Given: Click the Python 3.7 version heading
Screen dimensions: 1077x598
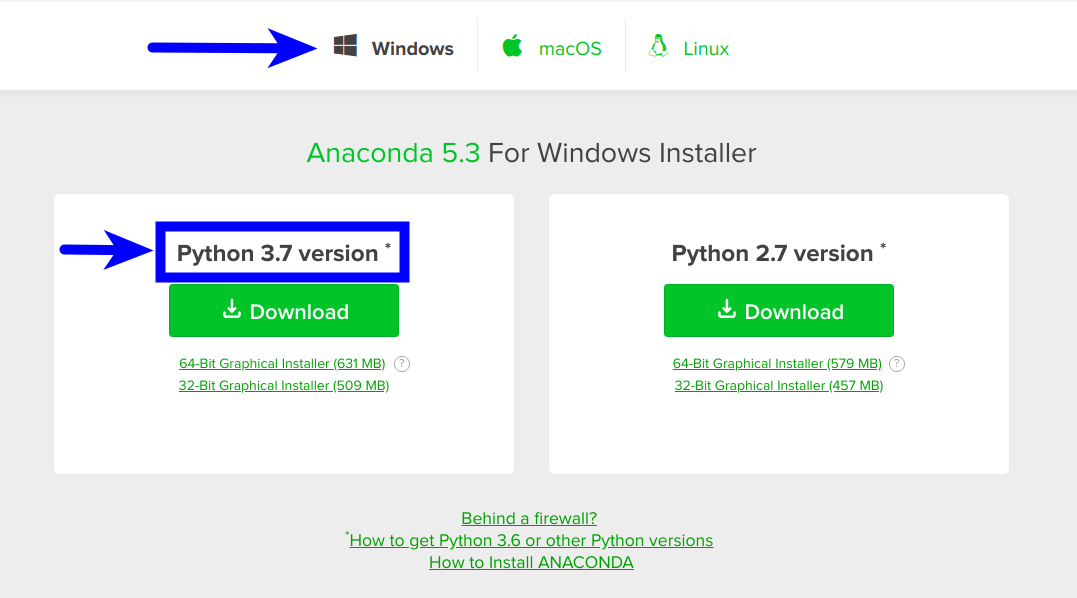Looking at the screenshot, I should tap(278, 254).
